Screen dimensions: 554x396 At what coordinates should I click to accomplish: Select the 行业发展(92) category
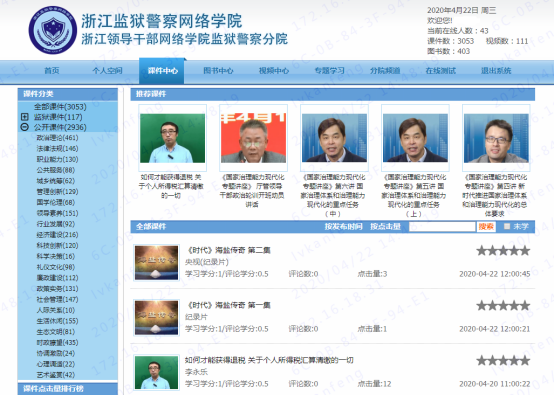click(55, 224)
